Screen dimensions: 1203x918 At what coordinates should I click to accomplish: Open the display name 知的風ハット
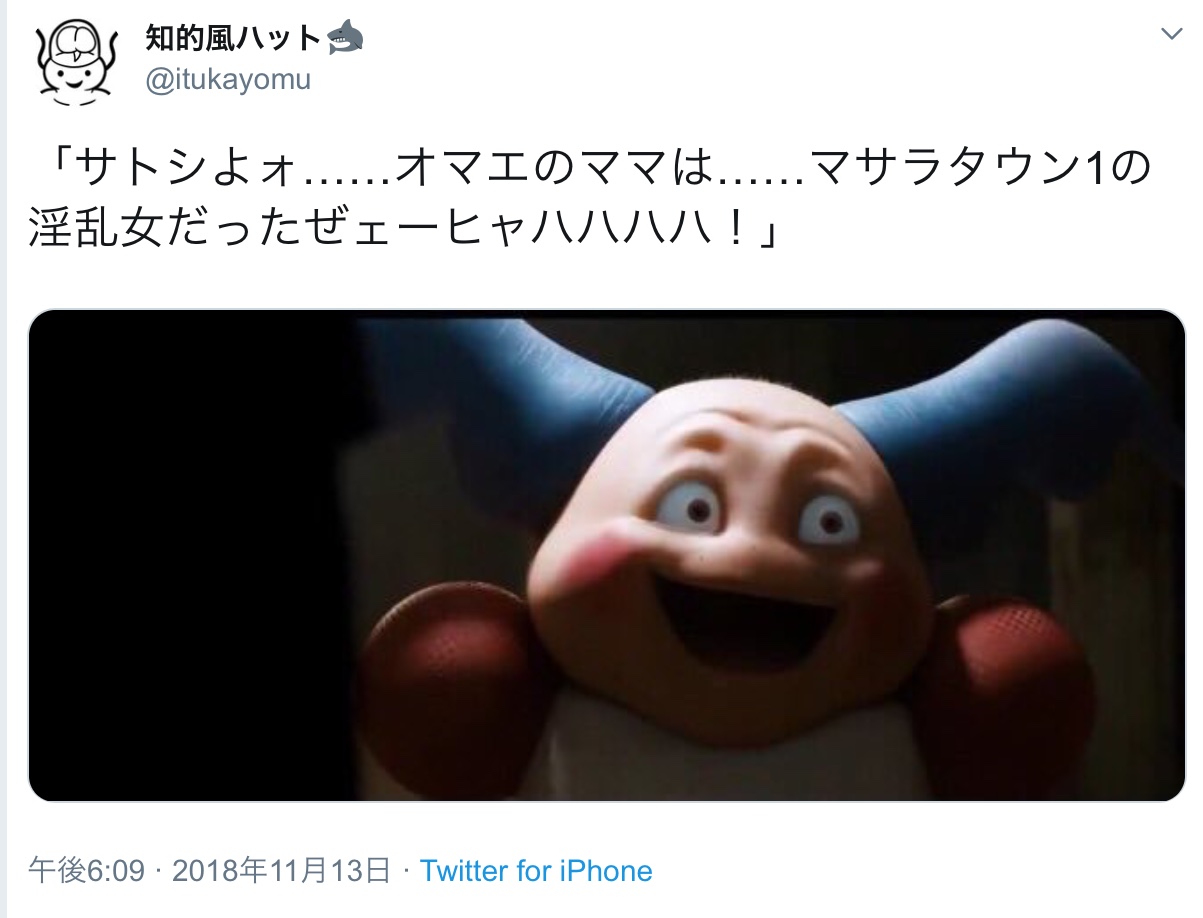233,40
